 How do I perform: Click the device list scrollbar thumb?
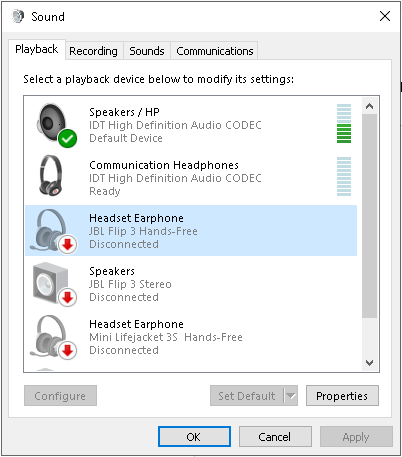pyautogui.click(x=369, y=216)
